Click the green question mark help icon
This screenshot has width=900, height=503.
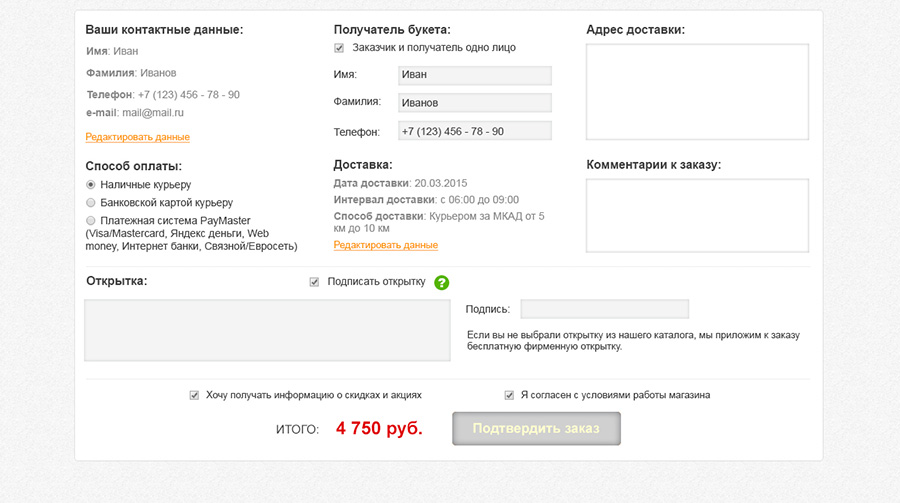click(x=441, y=283)
